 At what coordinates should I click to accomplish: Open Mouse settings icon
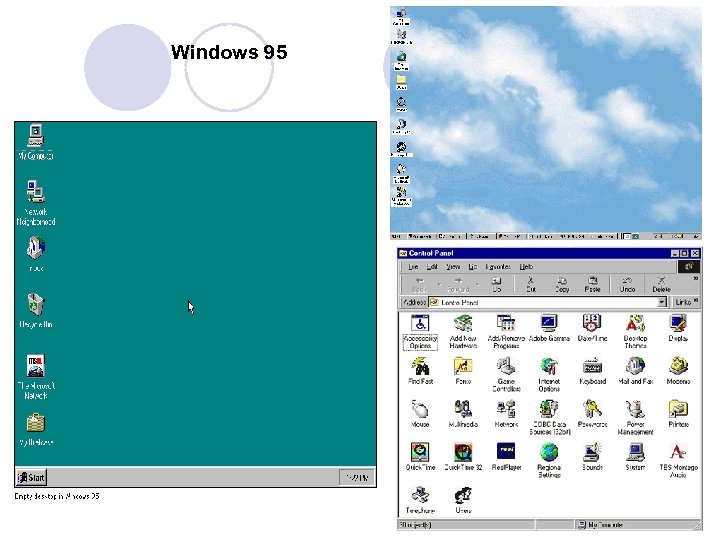coord(420,414)
